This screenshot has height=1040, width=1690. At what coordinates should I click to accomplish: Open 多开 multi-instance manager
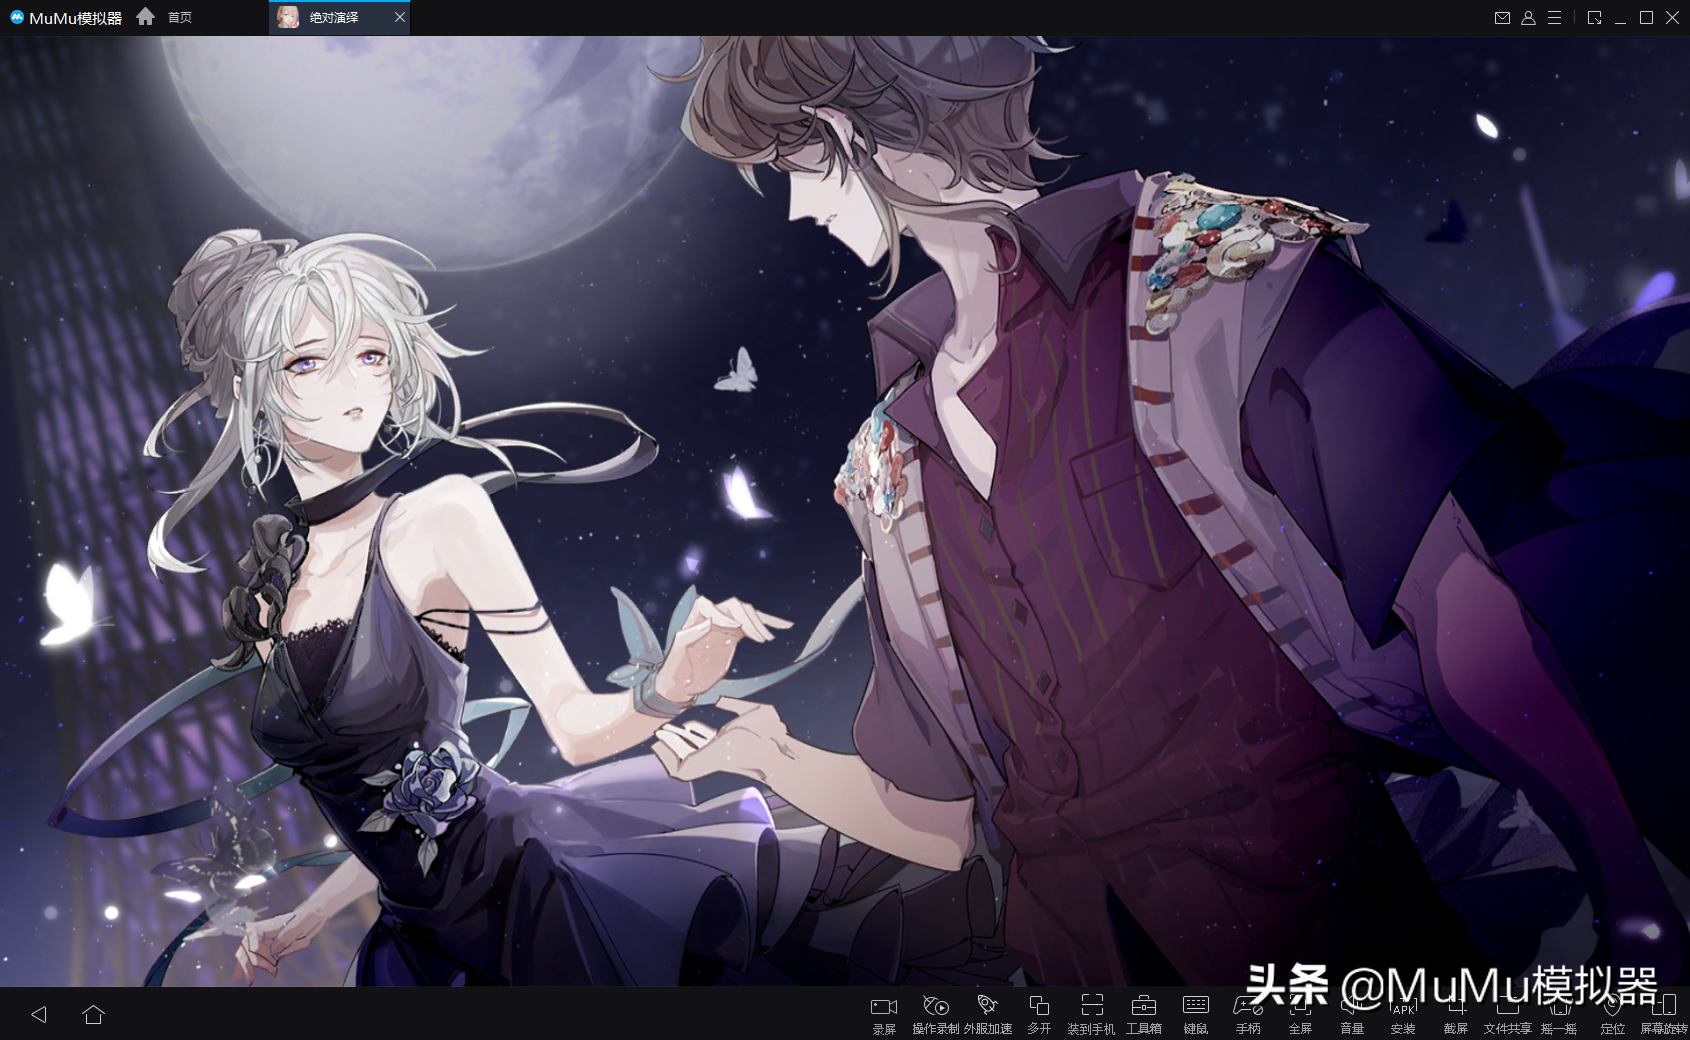pos(1040,1014)
